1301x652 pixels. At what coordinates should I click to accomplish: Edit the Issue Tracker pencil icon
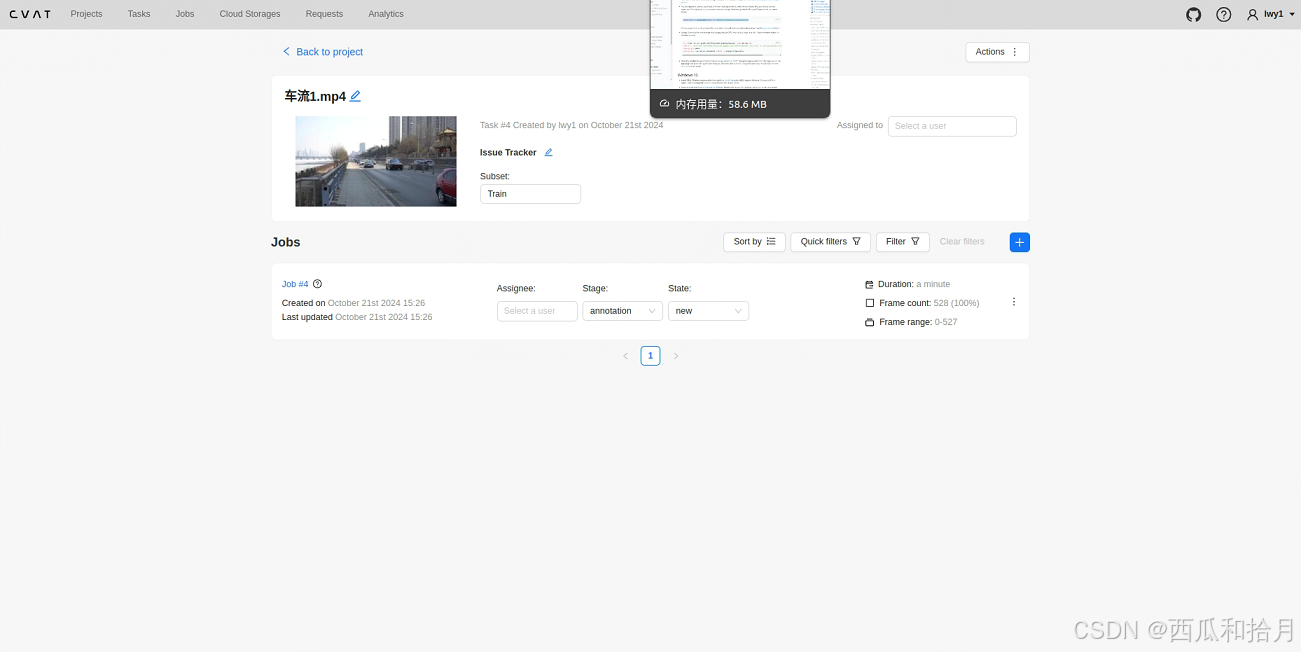[x=548, y=153]
